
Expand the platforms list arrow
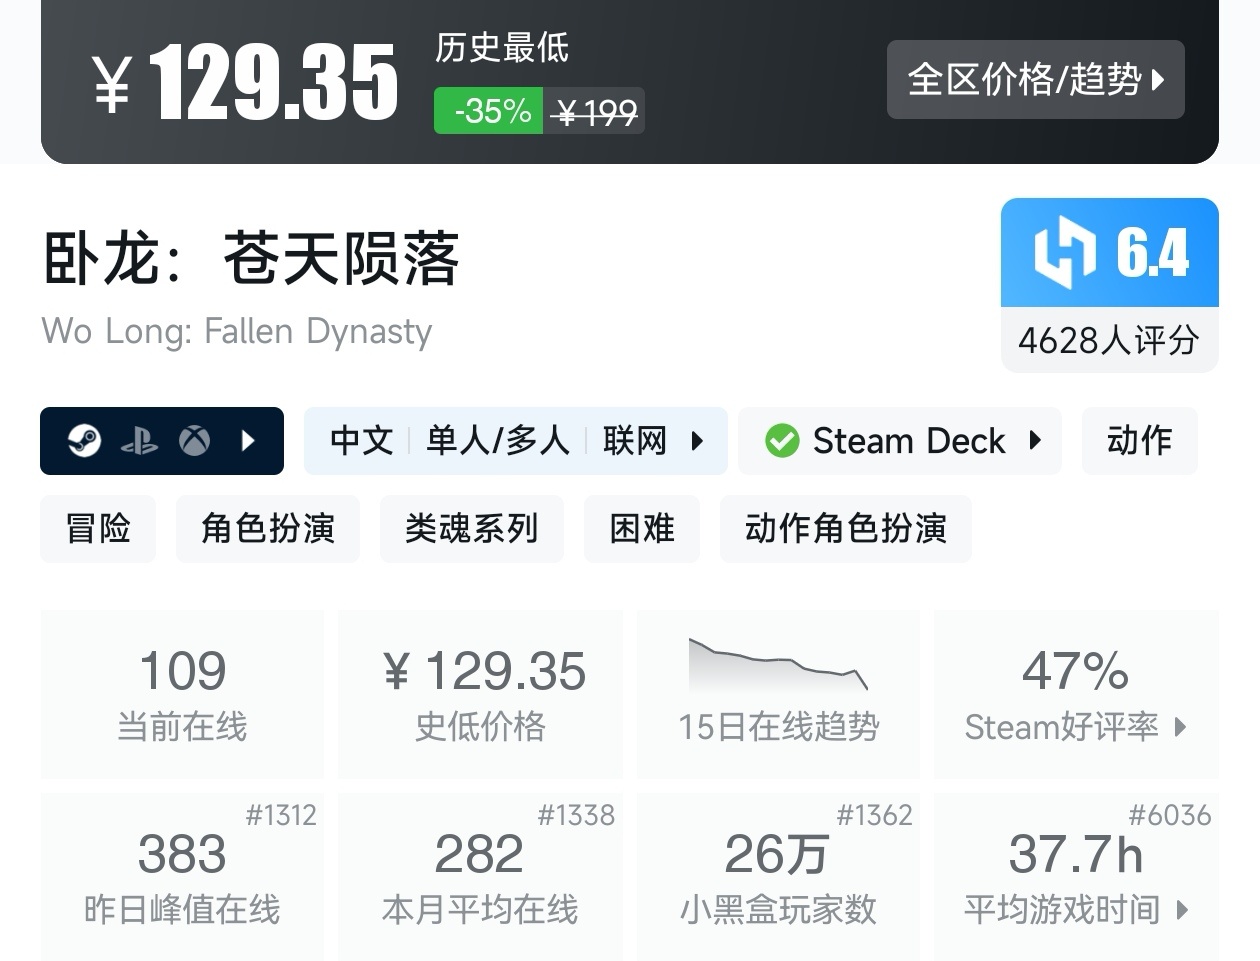(248, 440)
